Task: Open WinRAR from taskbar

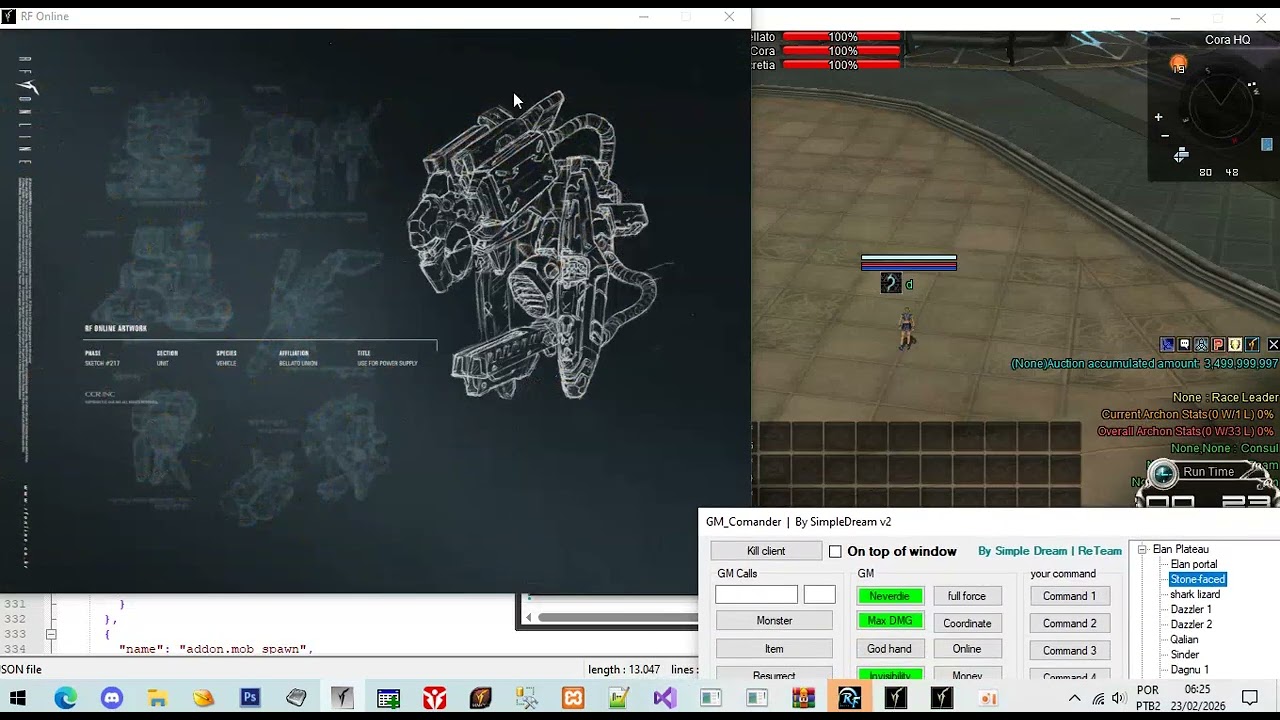Action: (803, 698)
